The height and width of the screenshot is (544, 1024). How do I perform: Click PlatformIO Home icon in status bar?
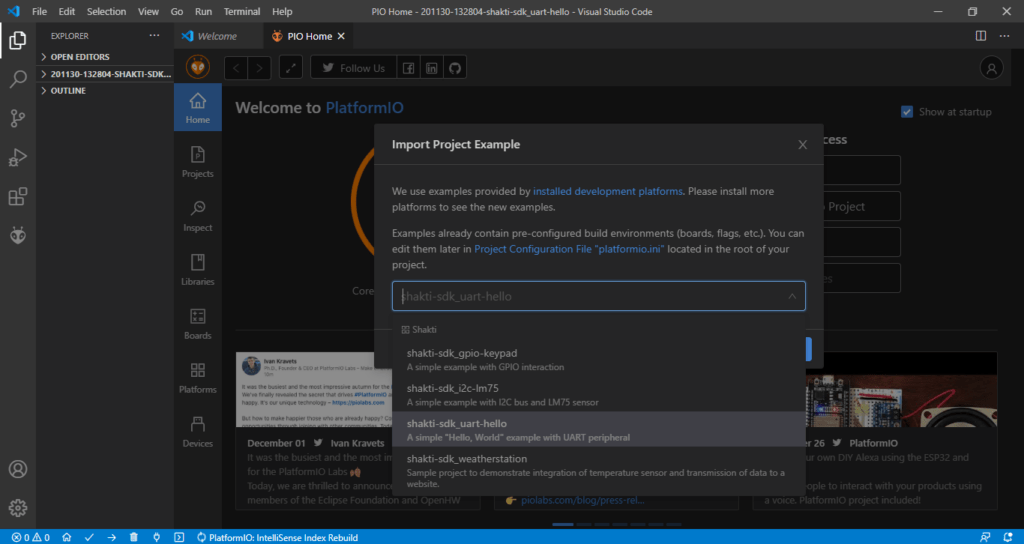click(x=67, y=537)
